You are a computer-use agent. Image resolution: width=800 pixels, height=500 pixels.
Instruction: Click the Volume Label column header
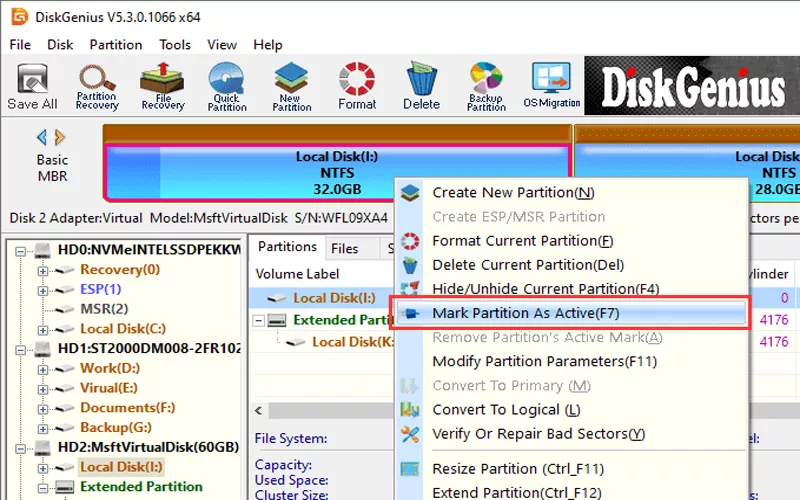(297, 274)
